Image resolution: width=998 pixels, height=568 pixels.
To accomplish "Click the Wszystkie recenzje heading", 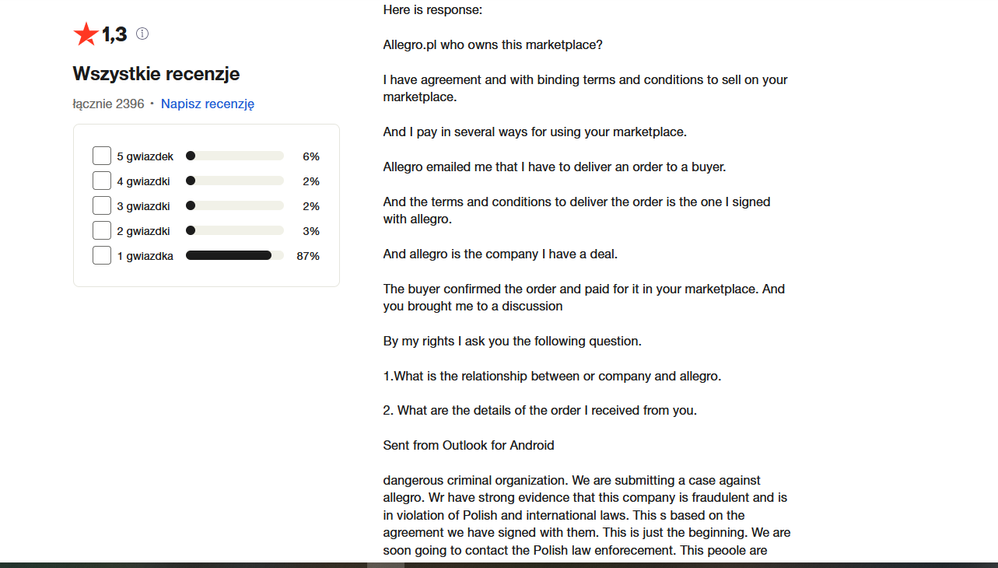I will point(156,73).
